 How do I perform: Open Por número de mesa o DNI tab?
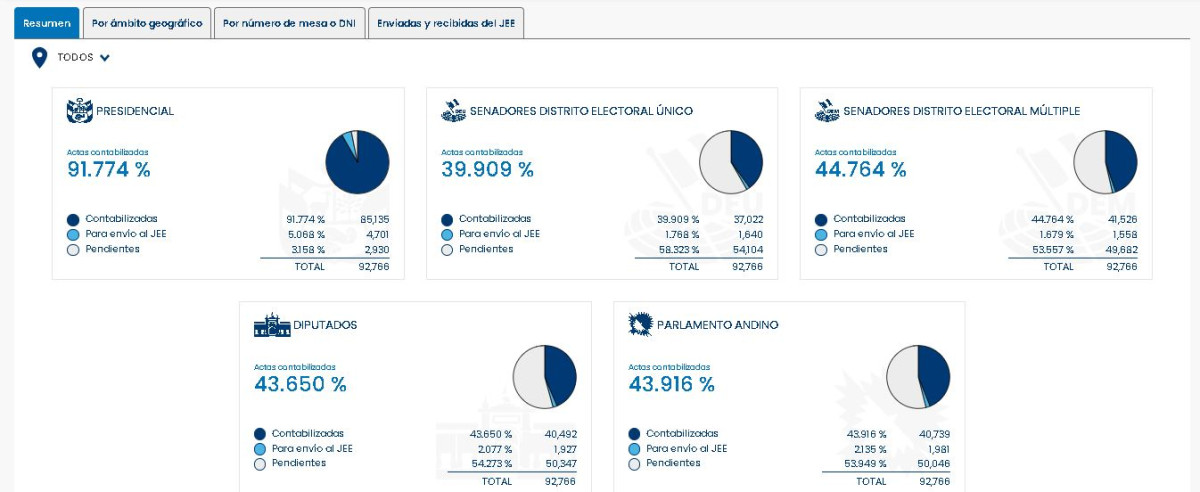[x=289, y=23]
